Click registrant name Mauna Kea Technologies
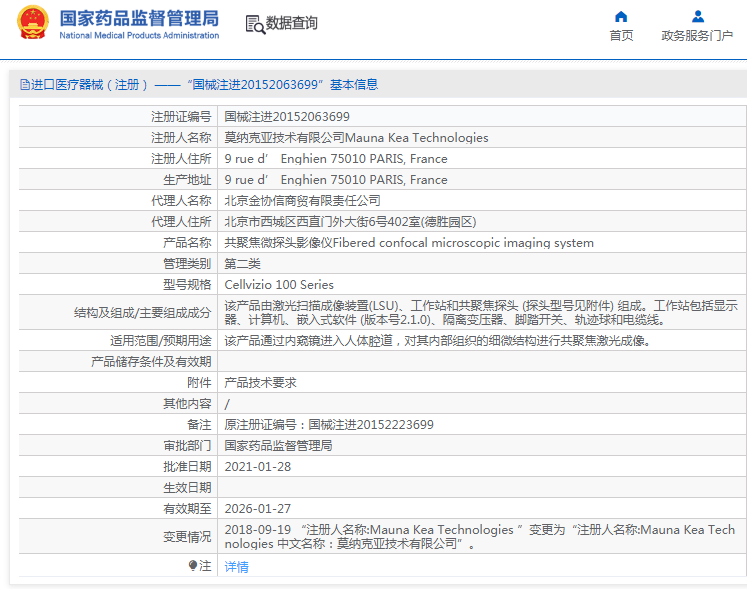 pos(356,138)
